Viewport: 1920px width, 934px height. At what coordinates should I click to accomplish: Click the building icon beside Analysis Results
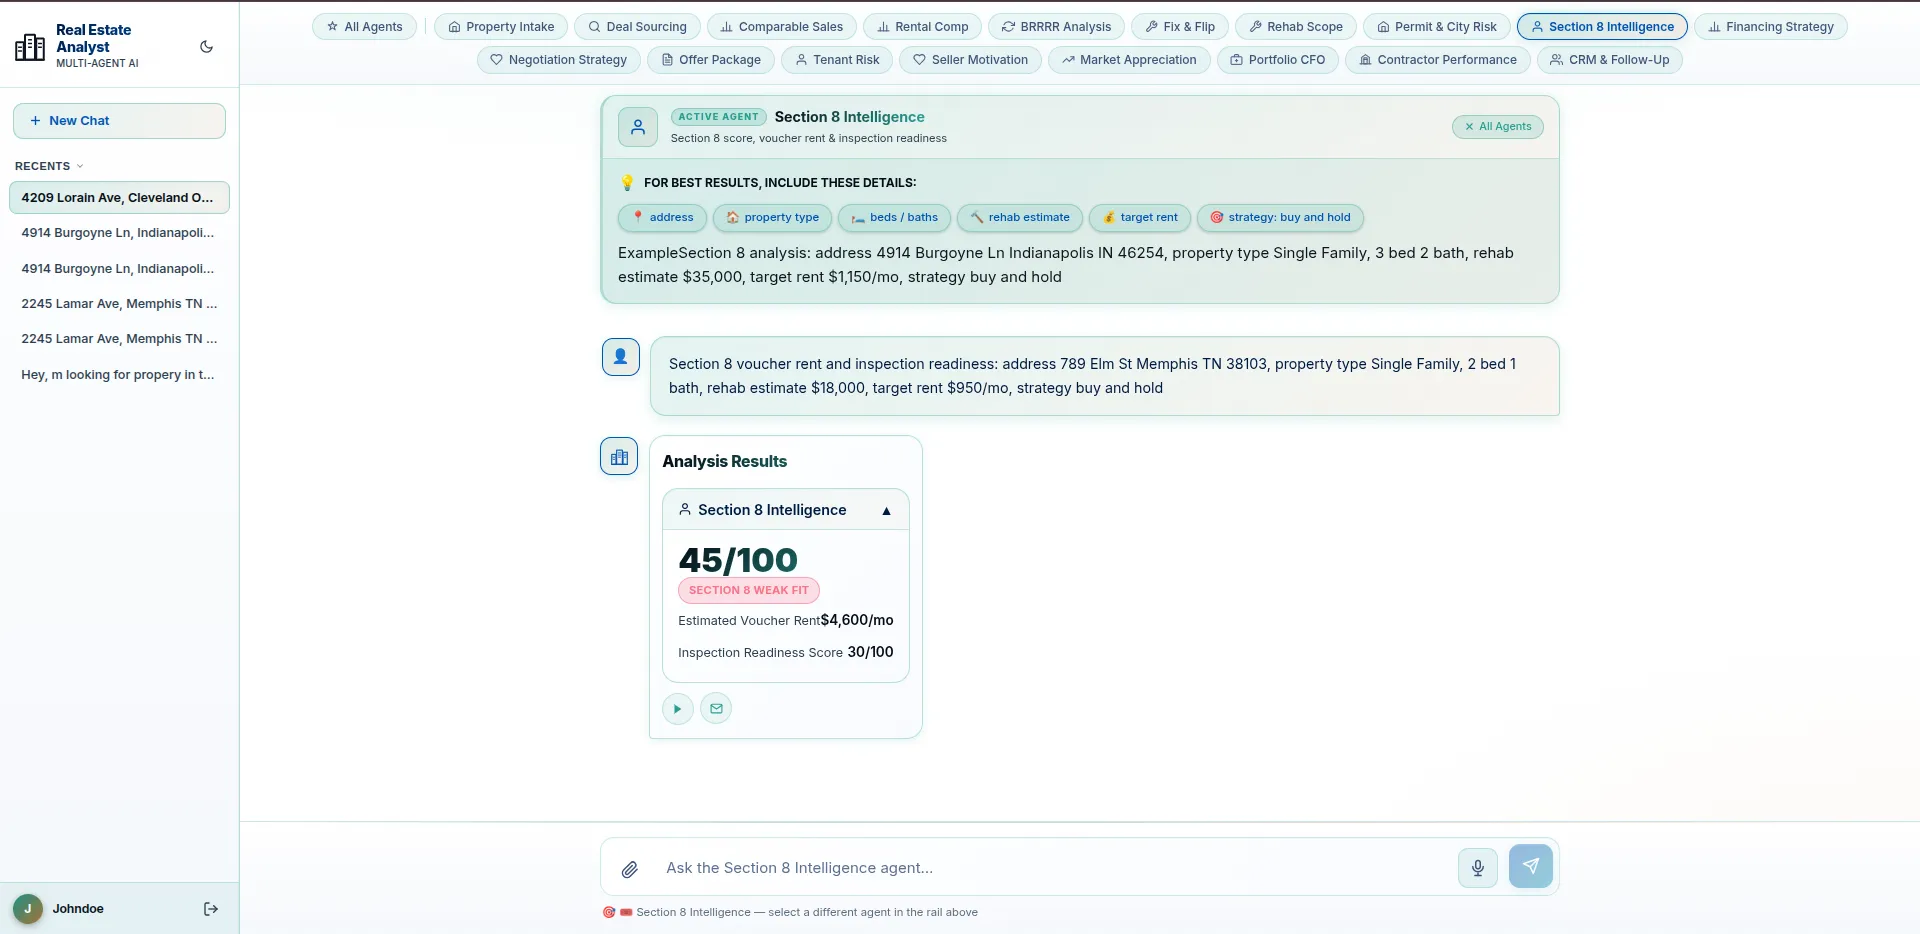click(x=619, y=457)
